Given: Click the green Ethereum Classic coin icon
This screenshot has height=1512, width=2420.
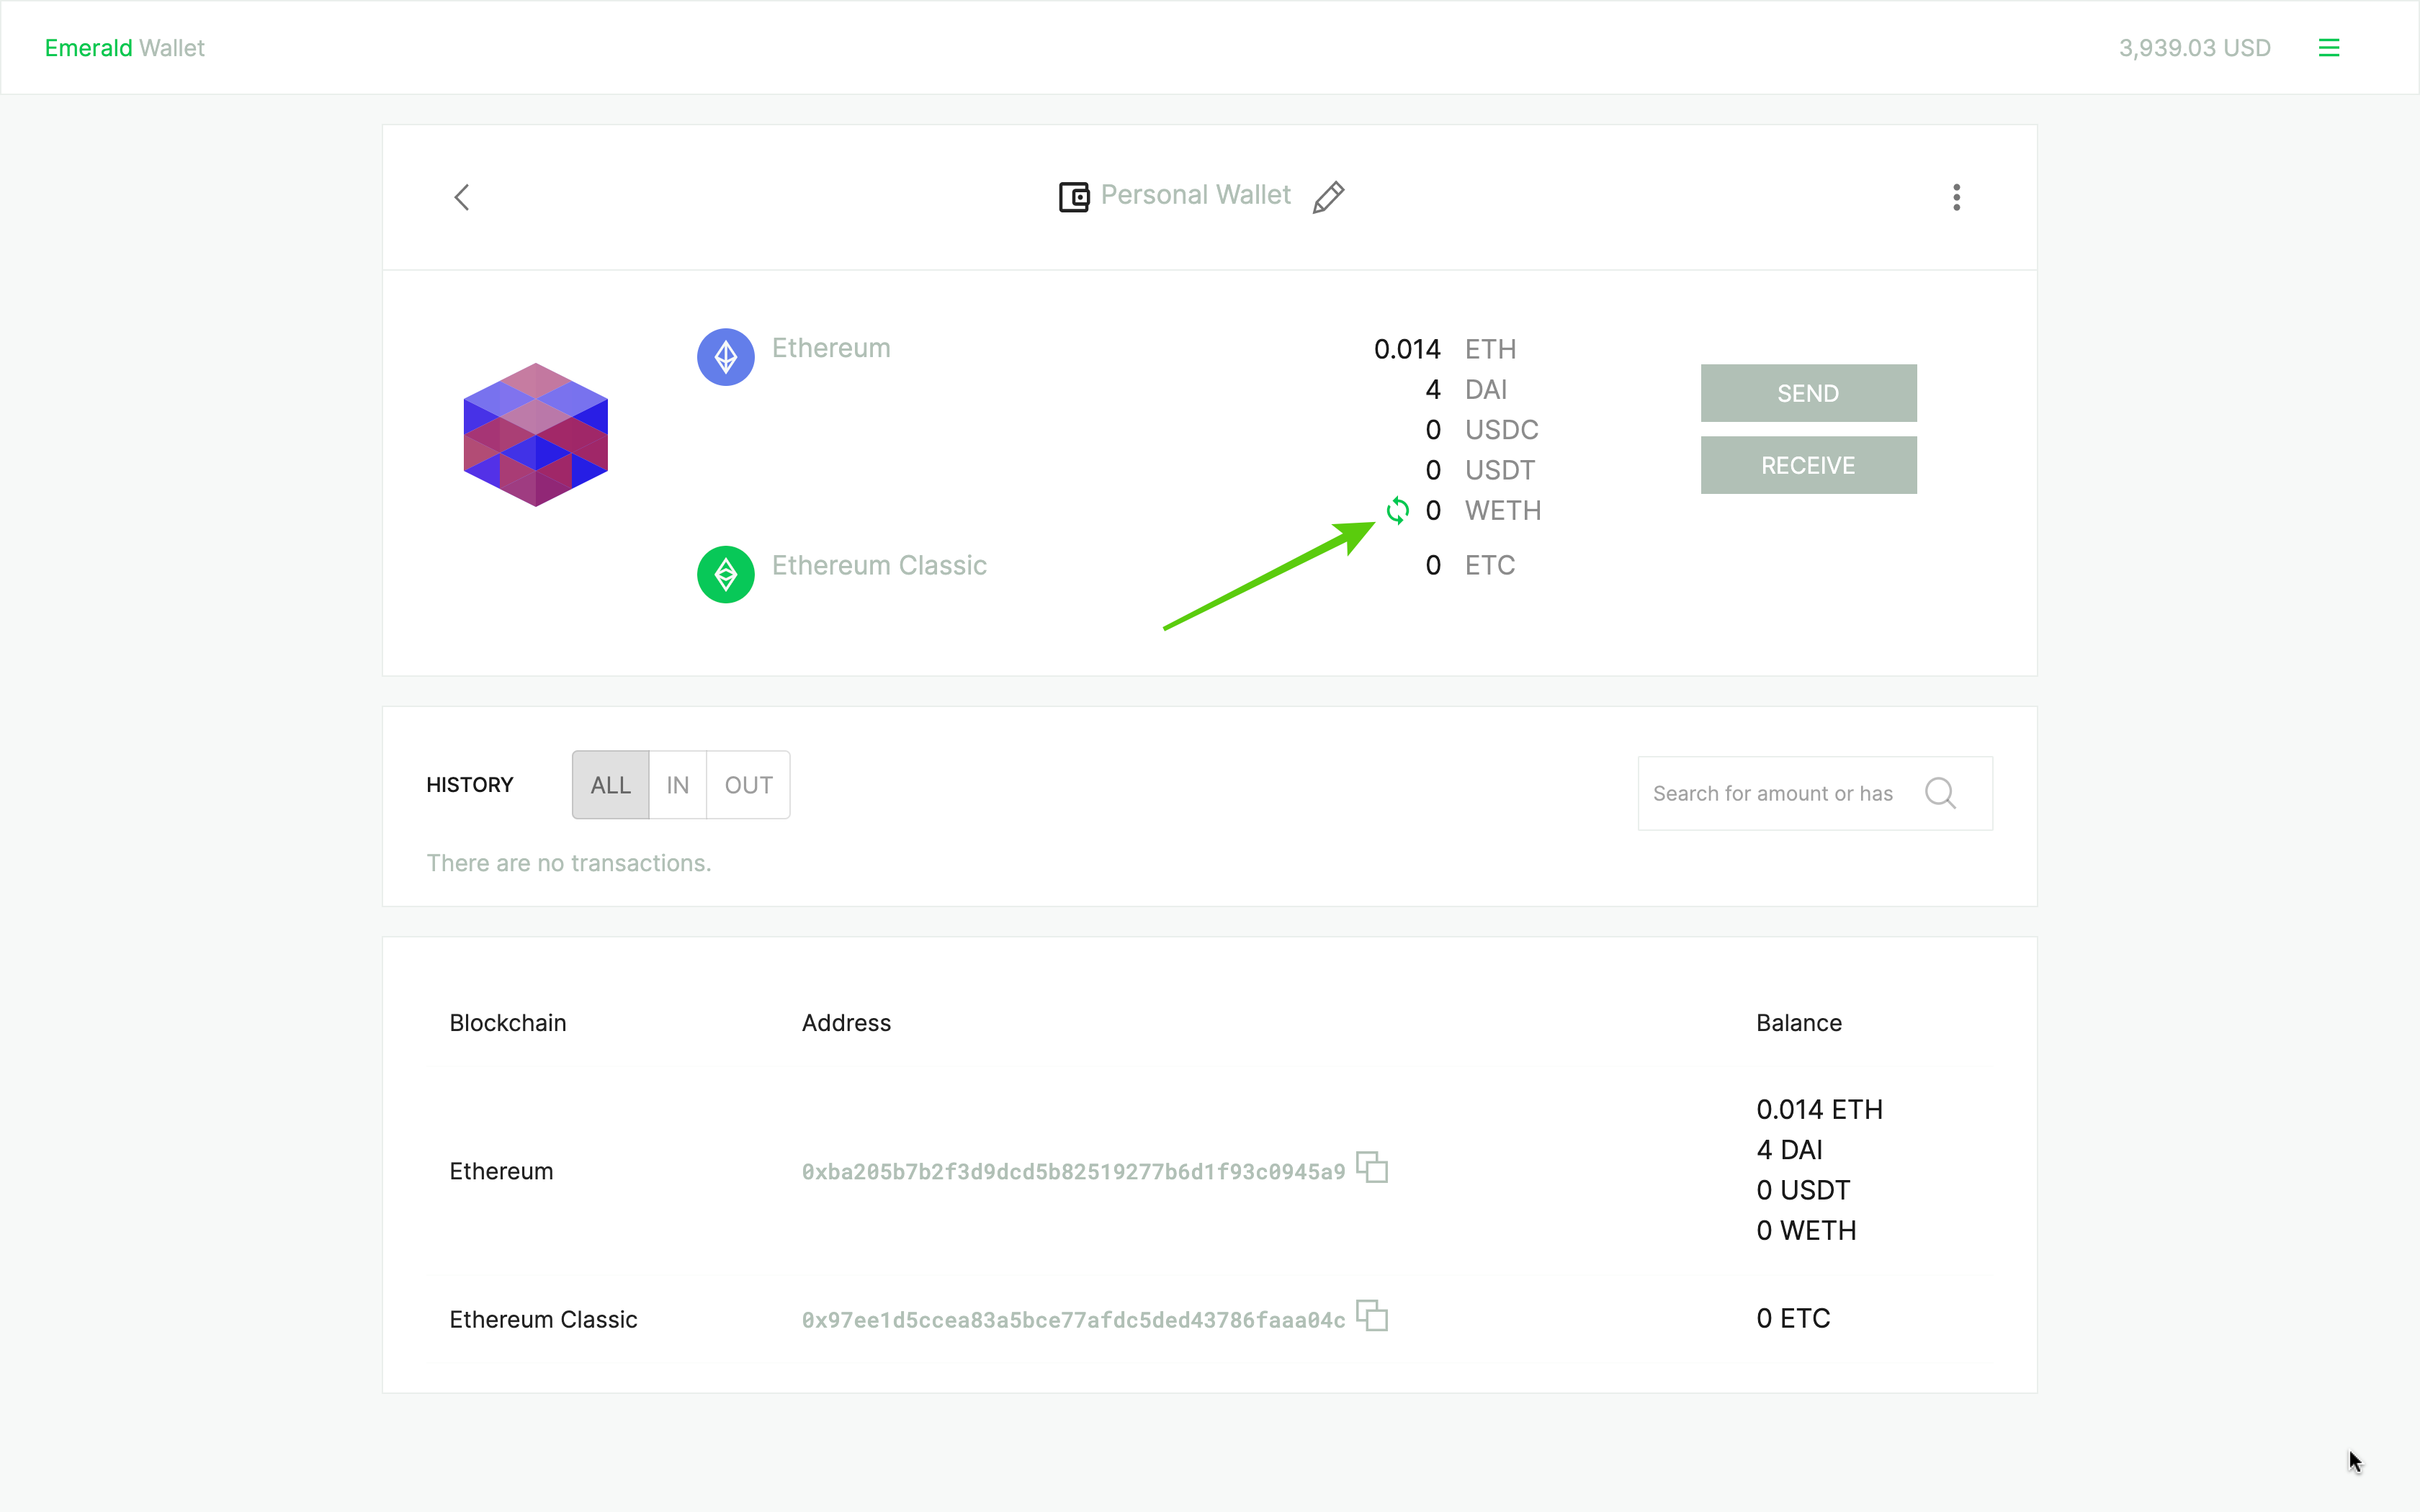Looking at the screenshot, I should click(725, 574).
